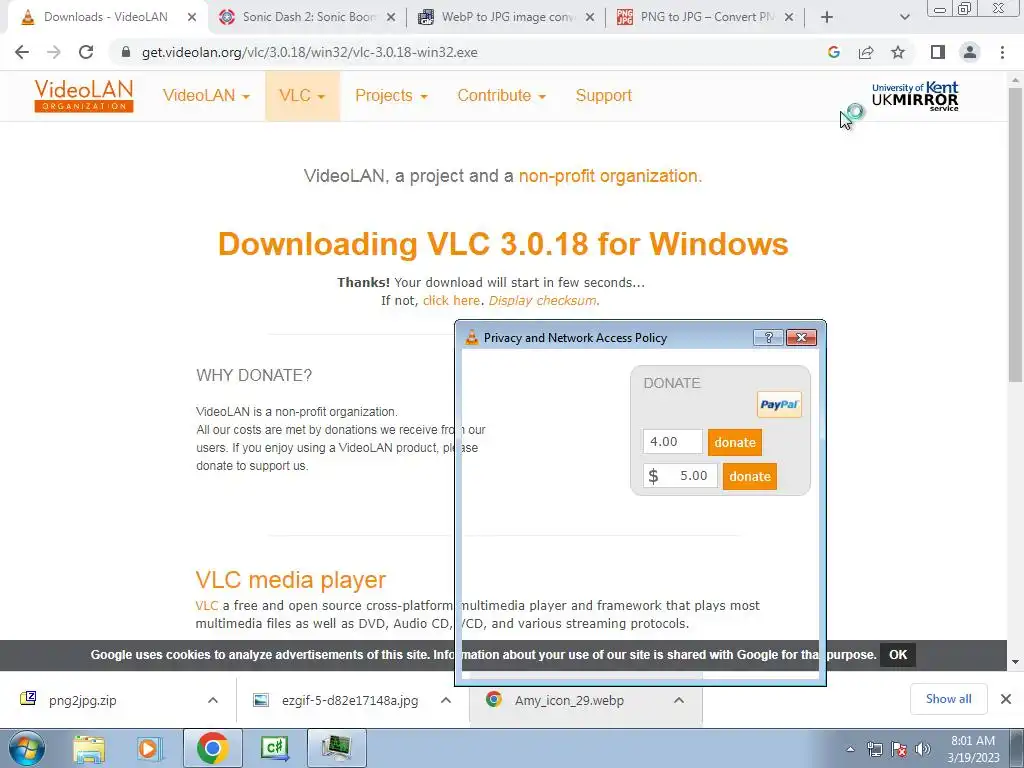Click the orange VLC link in description
1024x768 pixels.
(x=206, y=605)
